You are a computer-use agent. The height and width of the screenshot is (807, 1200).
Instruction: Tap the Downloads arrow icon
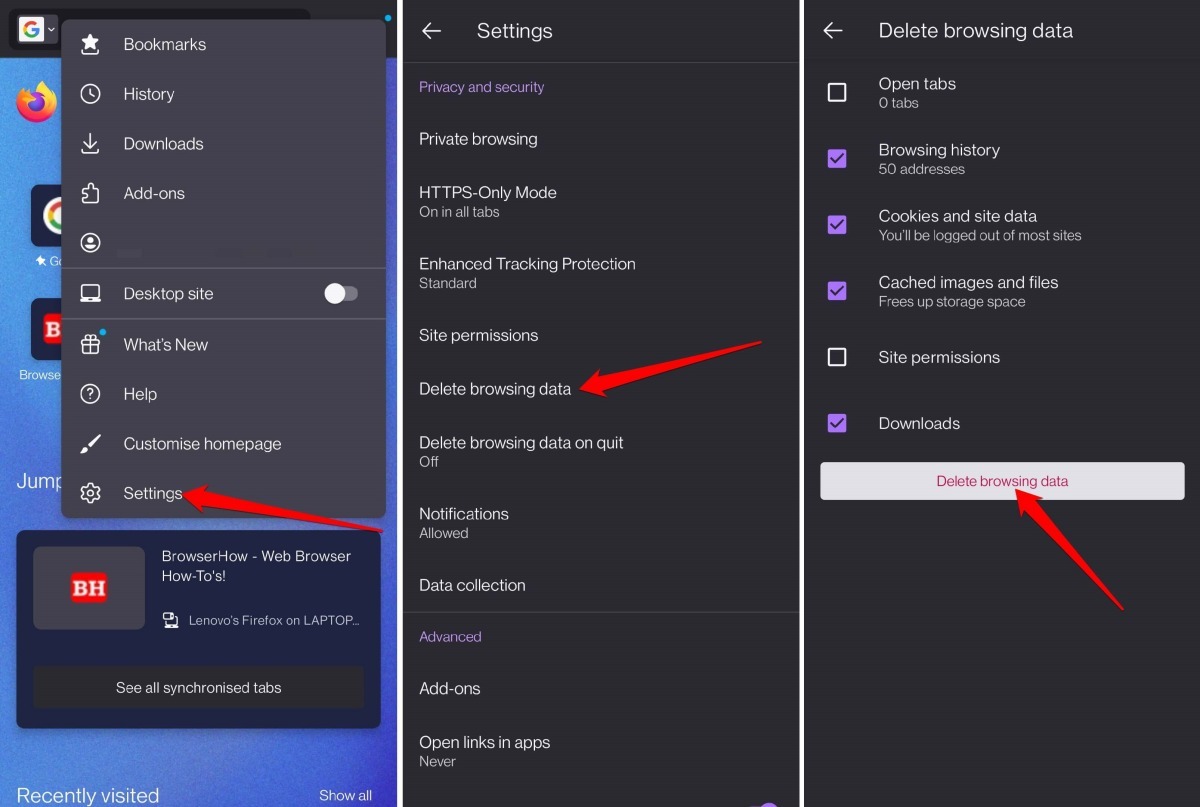click(x=90, y=143)
